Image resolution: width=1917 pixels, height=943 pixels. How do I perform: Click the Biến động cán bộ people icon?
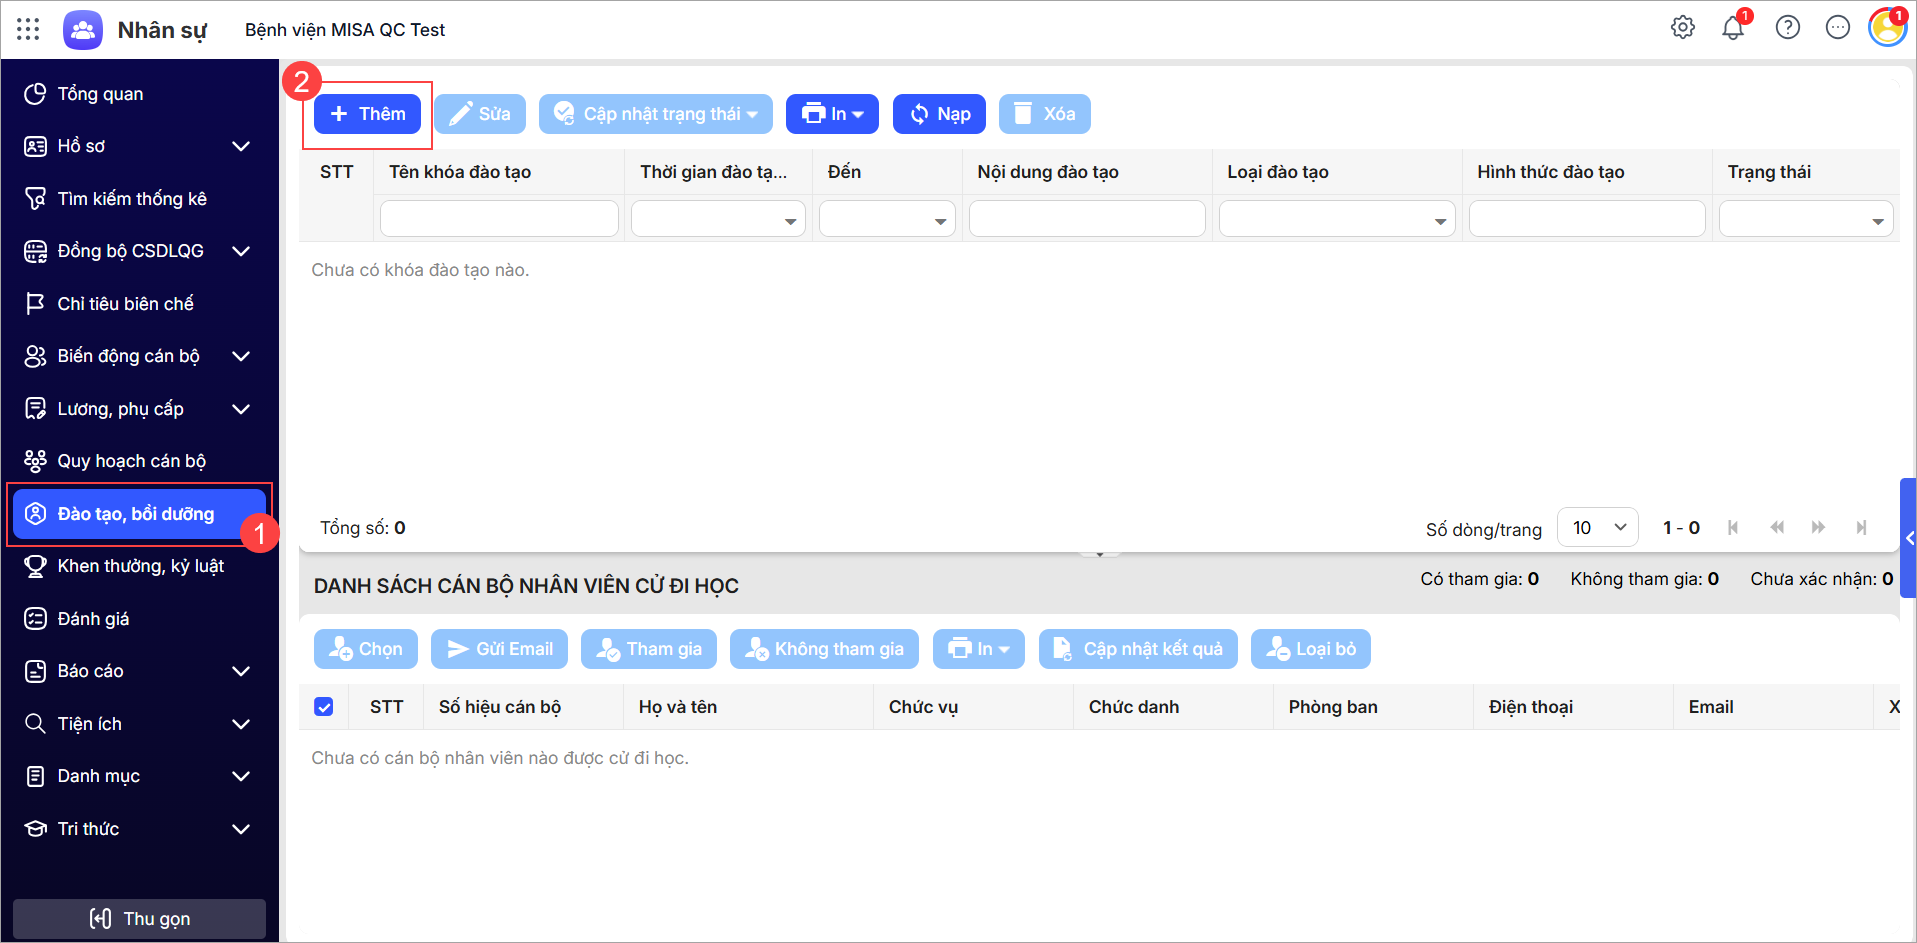(x=35, y=356)
